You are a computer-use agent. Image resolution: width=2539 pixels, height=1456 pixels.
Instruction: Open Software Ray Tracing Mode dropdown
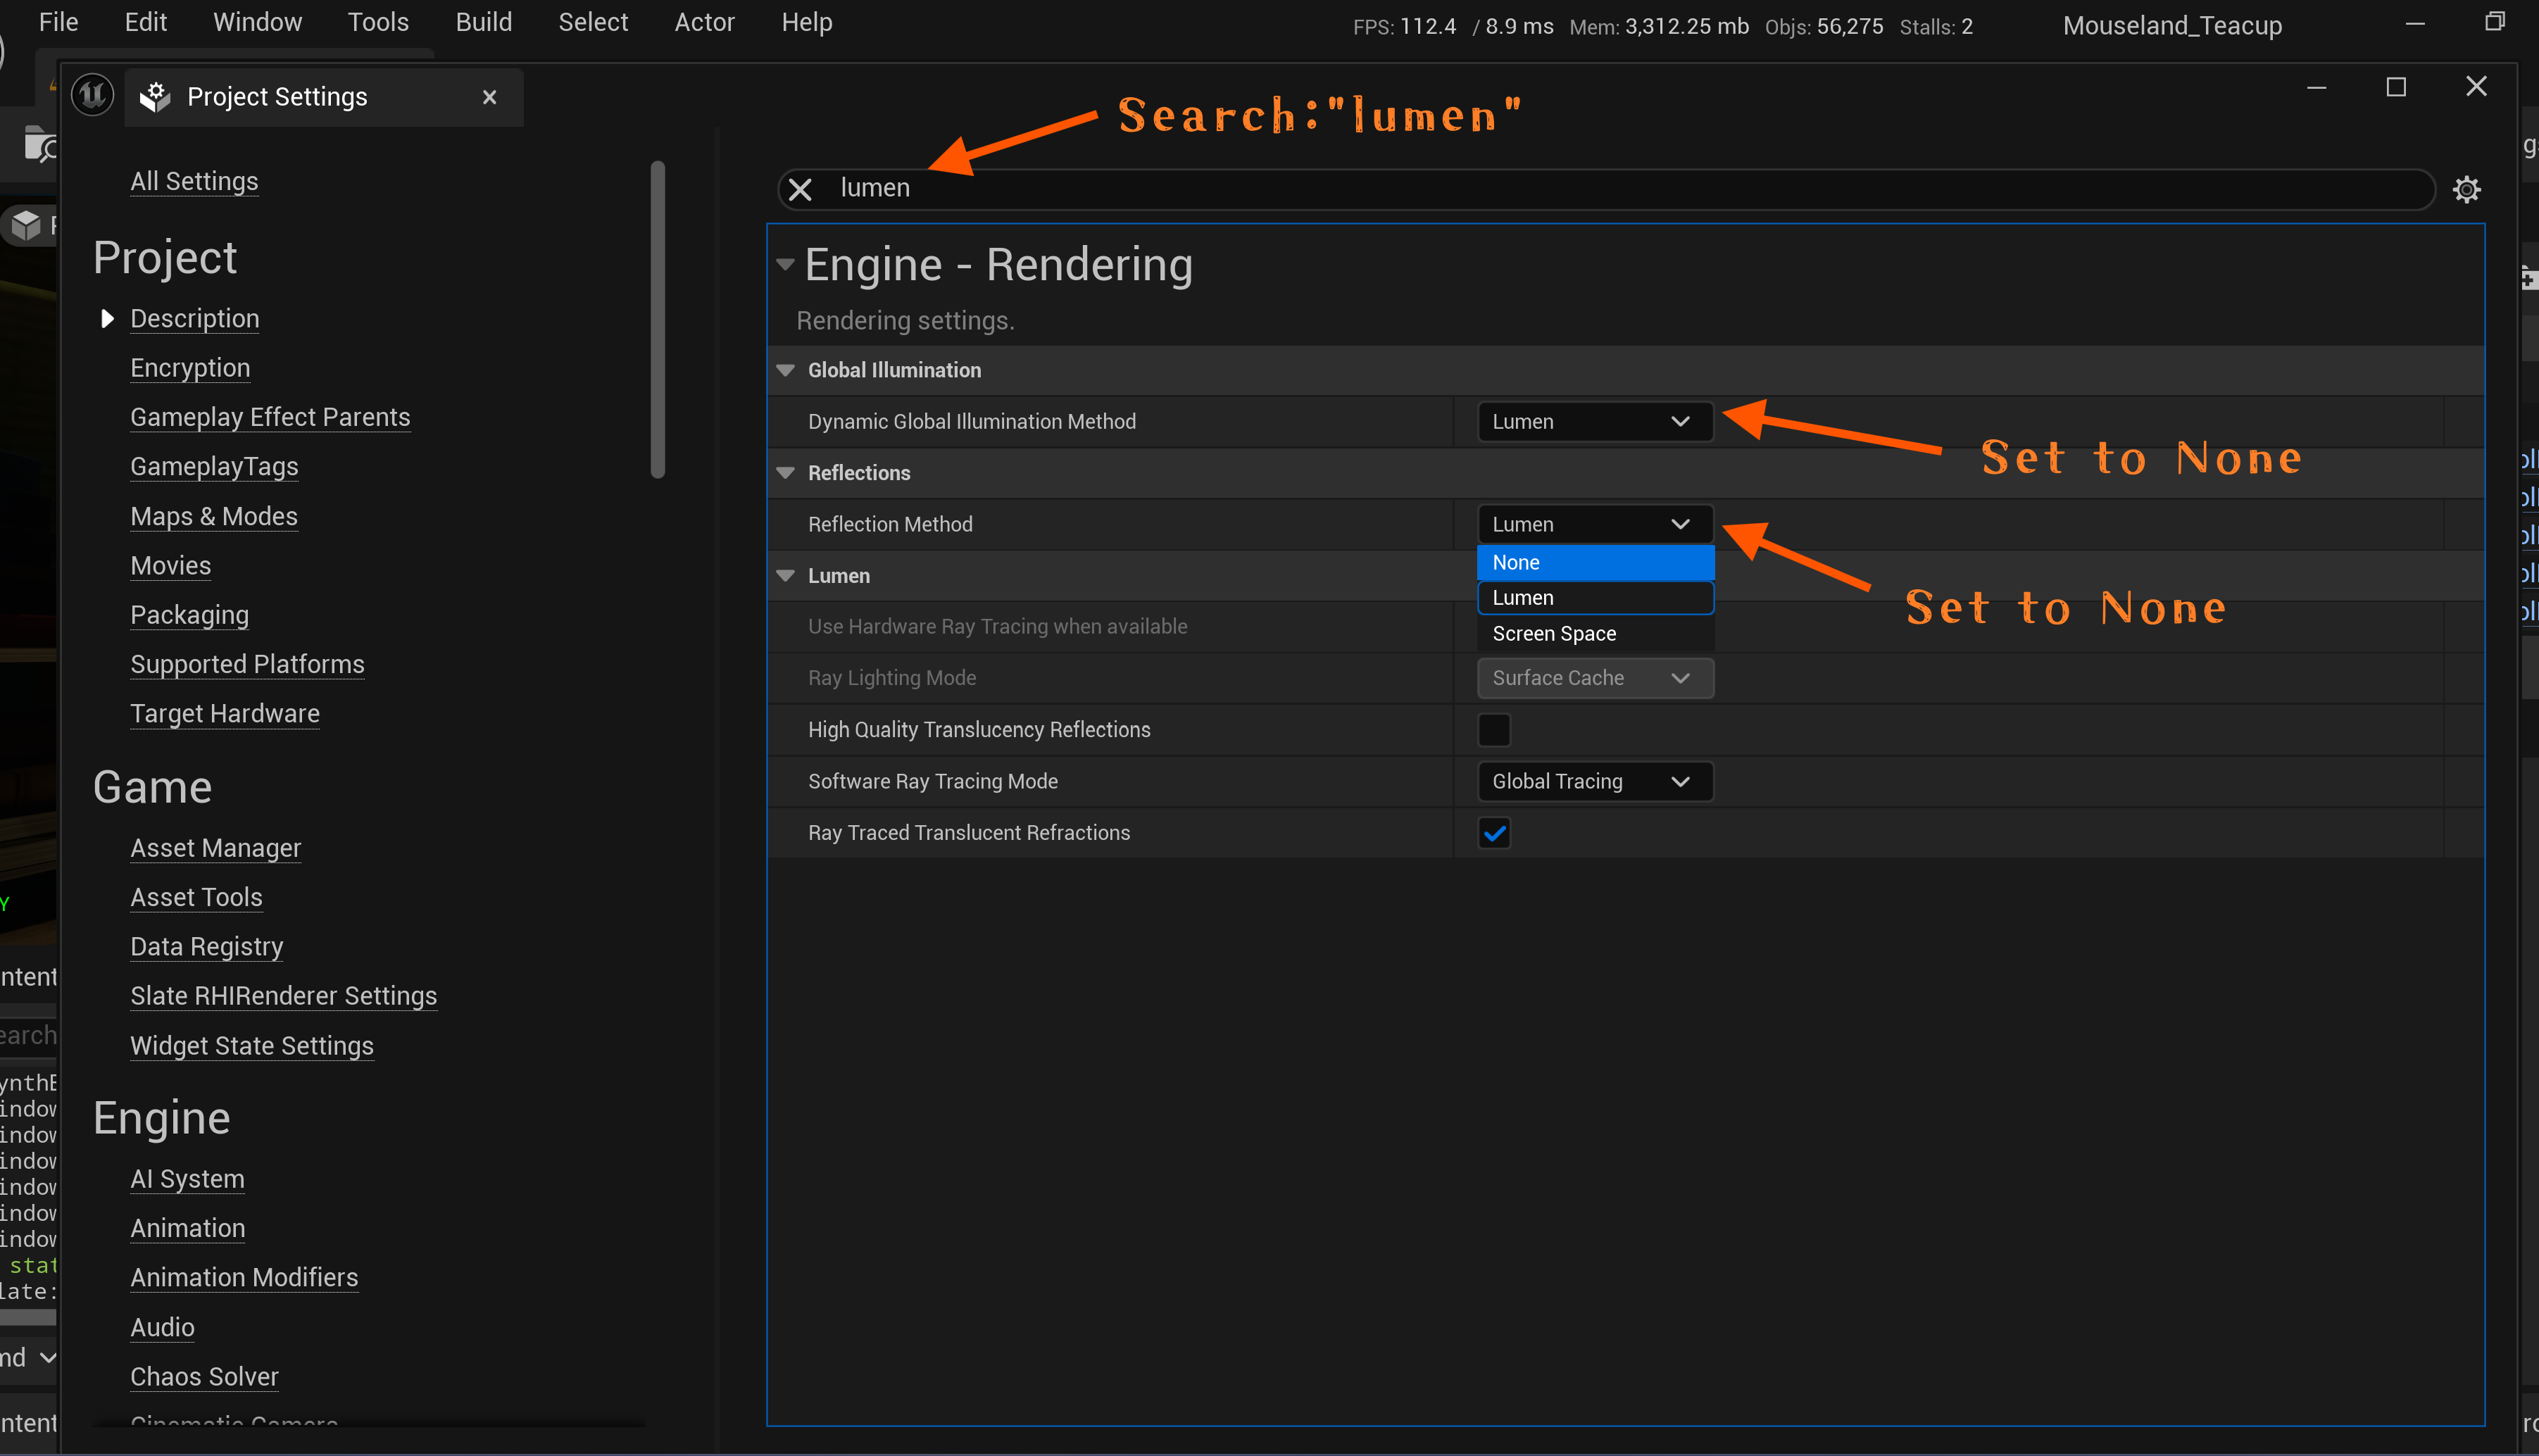(1595, 781)
